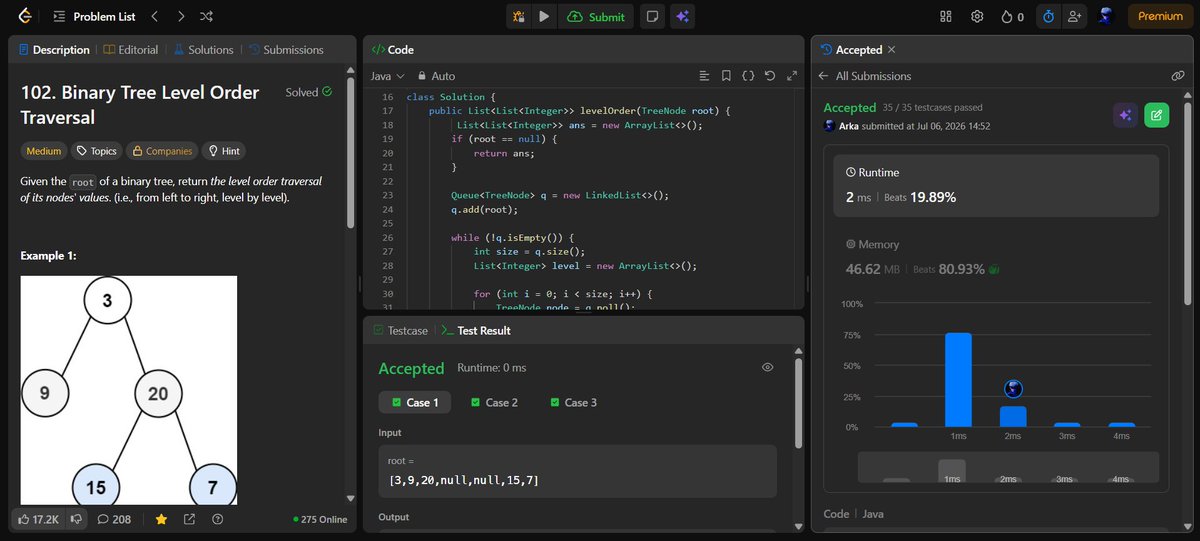This screenshot has width=1200, height=541.
Task: Click the 275 Online indicator
Action: (319, 519)
